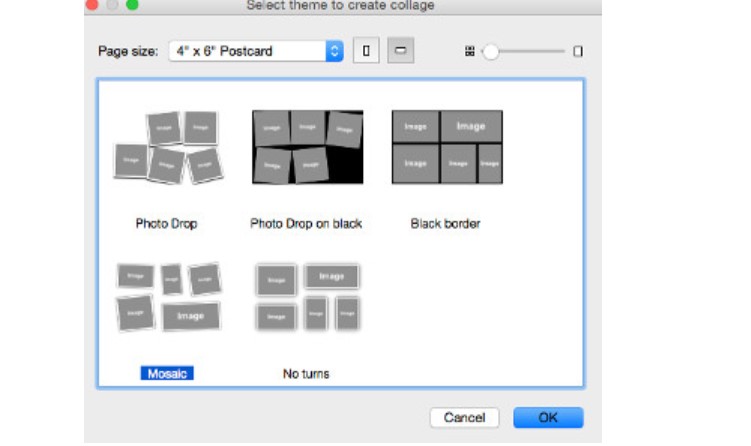Choose the No turns theme thumbnail

click(307, 297)
